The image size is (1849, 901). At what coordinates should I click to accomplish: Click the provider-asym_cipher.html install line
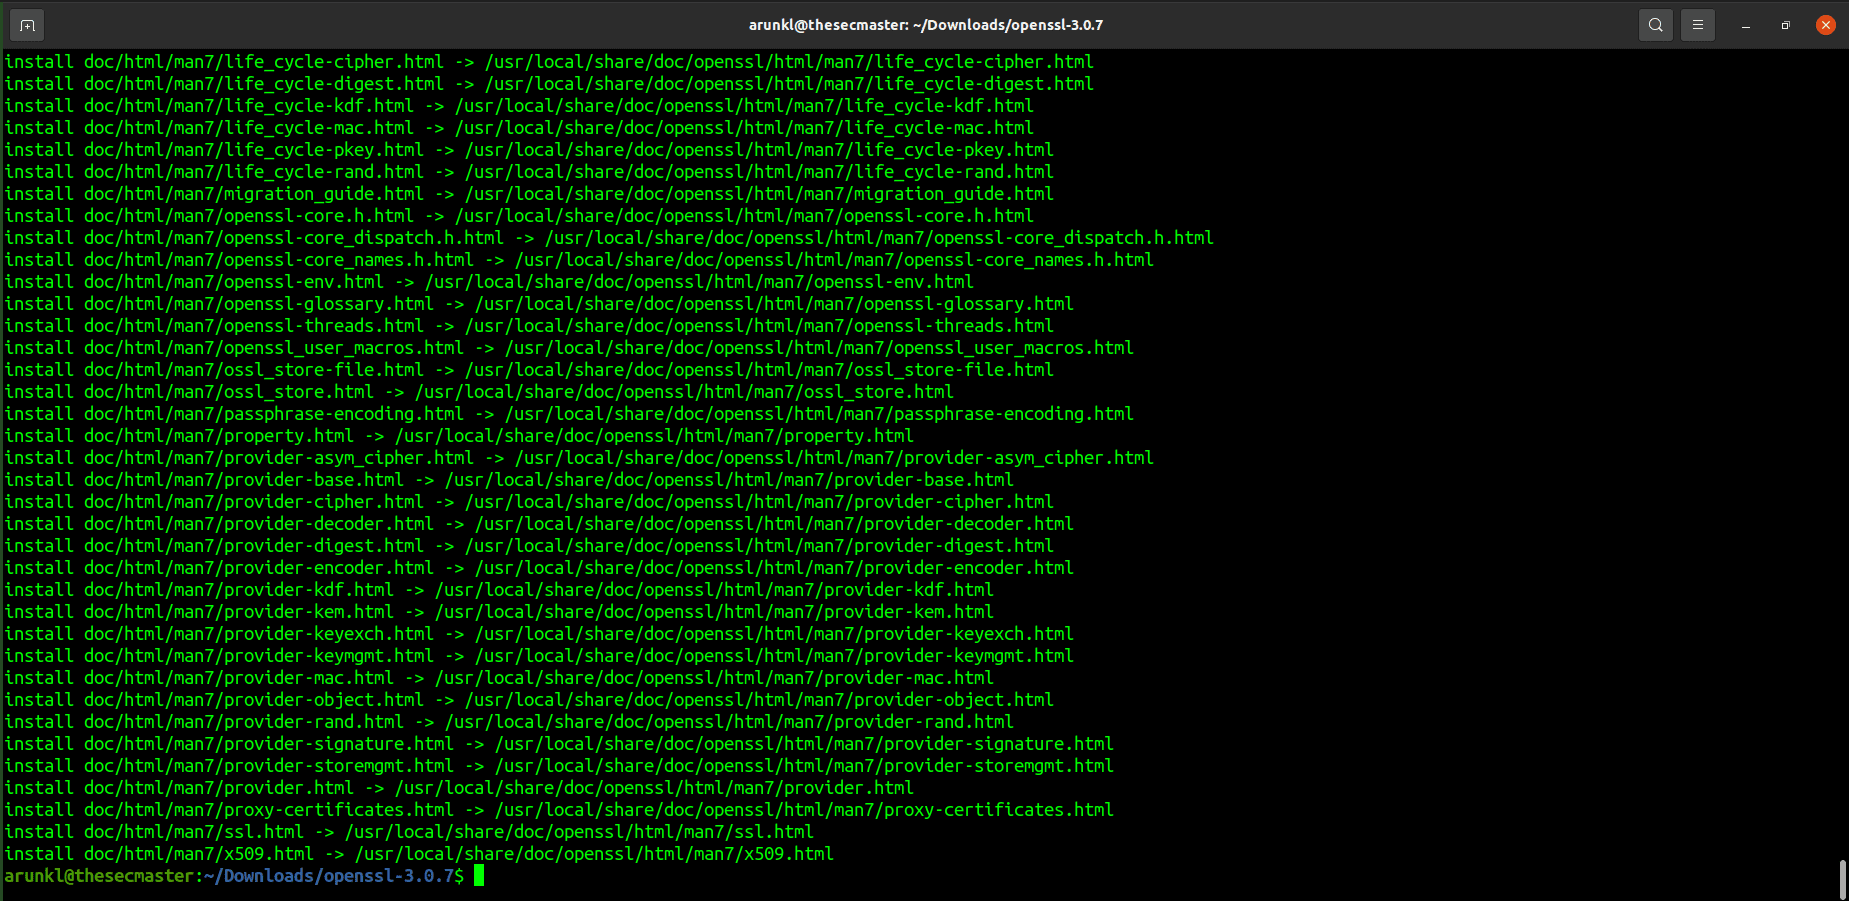(579, 458)
